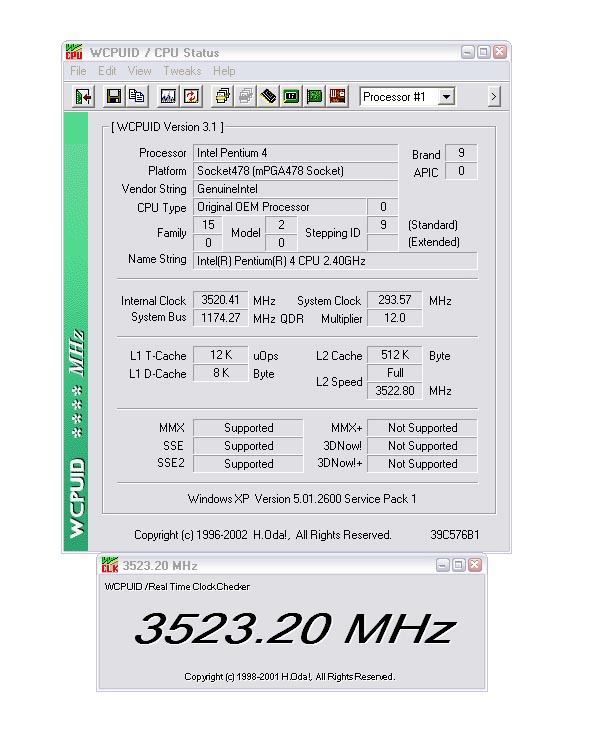
Task: Click the 'Windows XP Version 5.01.2600' text
Action: coord(265,499)
